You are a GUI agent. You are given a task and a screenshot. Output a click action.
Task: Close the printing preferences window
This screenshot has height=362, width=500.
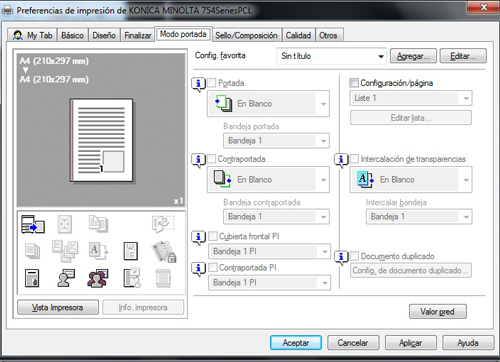[483, 7]
